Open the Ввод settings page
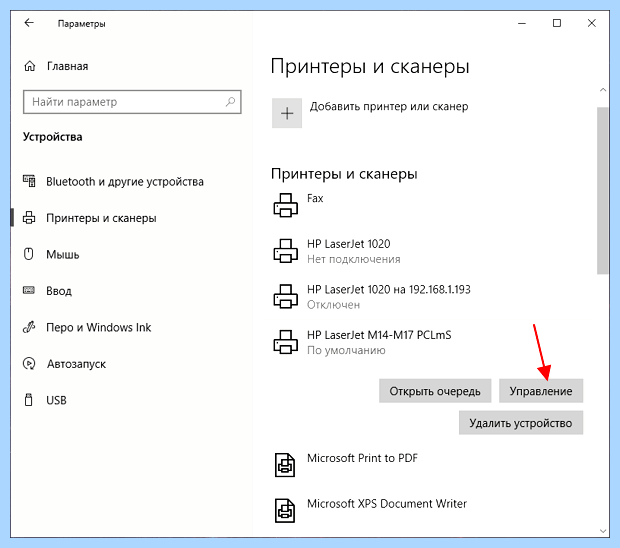The image size is (620, 548). tap(59, 291)
